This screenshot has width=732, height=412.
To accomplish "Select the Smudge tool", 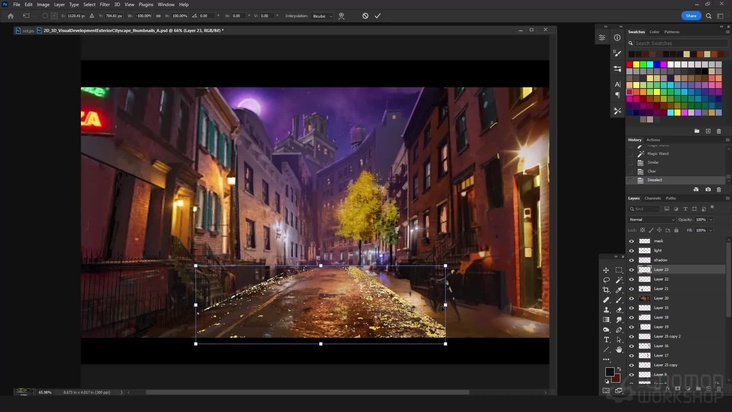I will tap(619, 320).
